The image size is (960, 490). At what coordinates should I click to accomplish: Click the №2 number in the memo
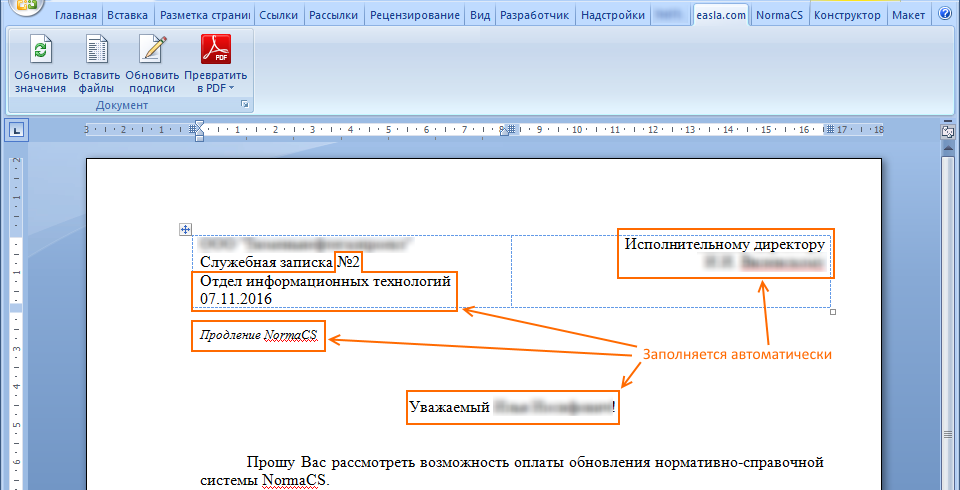point(349,262)
